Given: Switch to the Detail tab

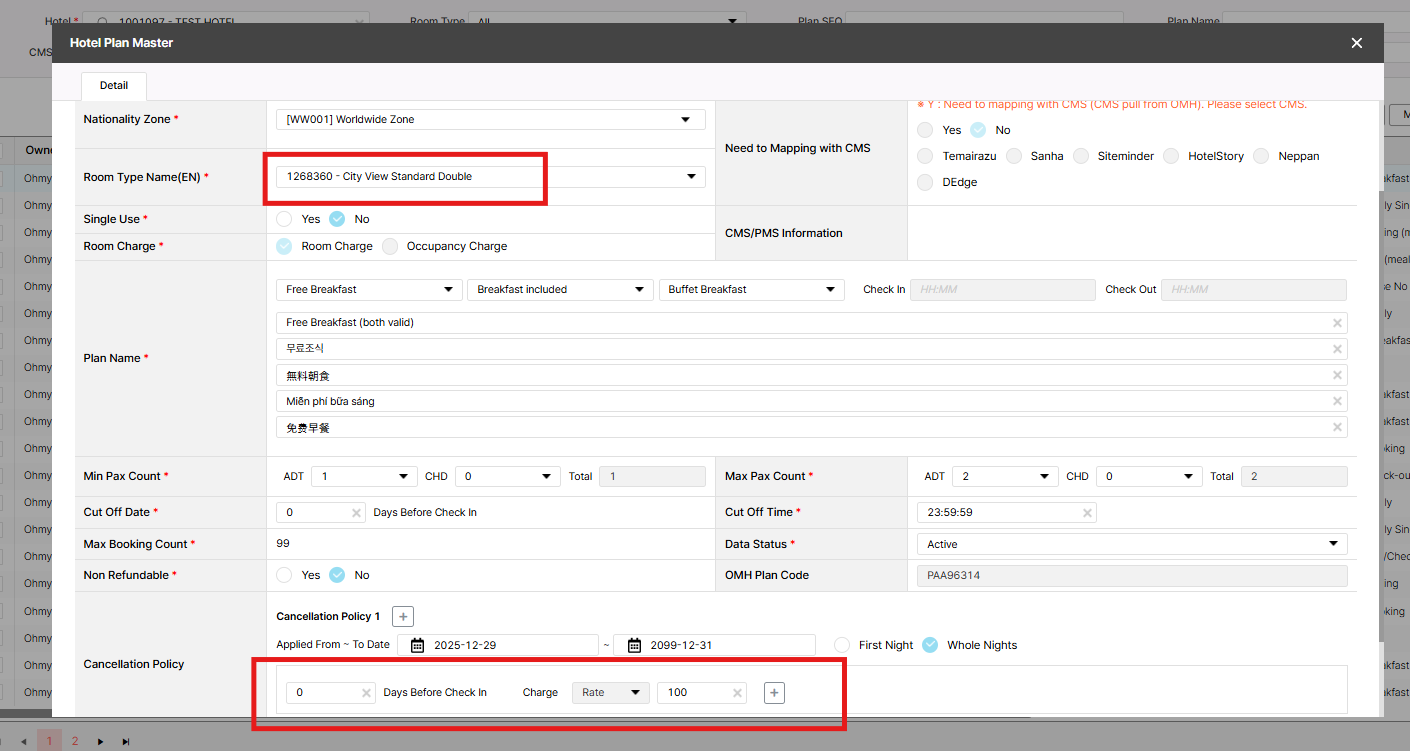Looking at the screenshot, I should pyautogui.click(x=114, y=86).
